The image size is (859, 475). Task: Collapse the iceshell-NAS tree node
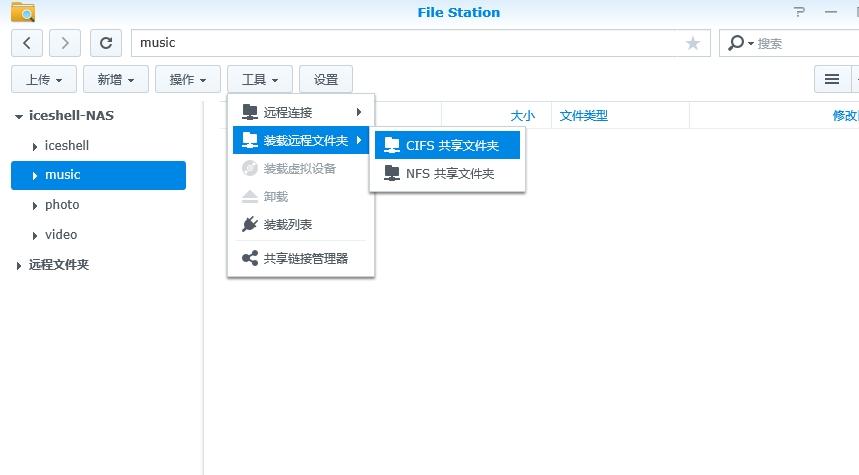(x=19, y=116)
